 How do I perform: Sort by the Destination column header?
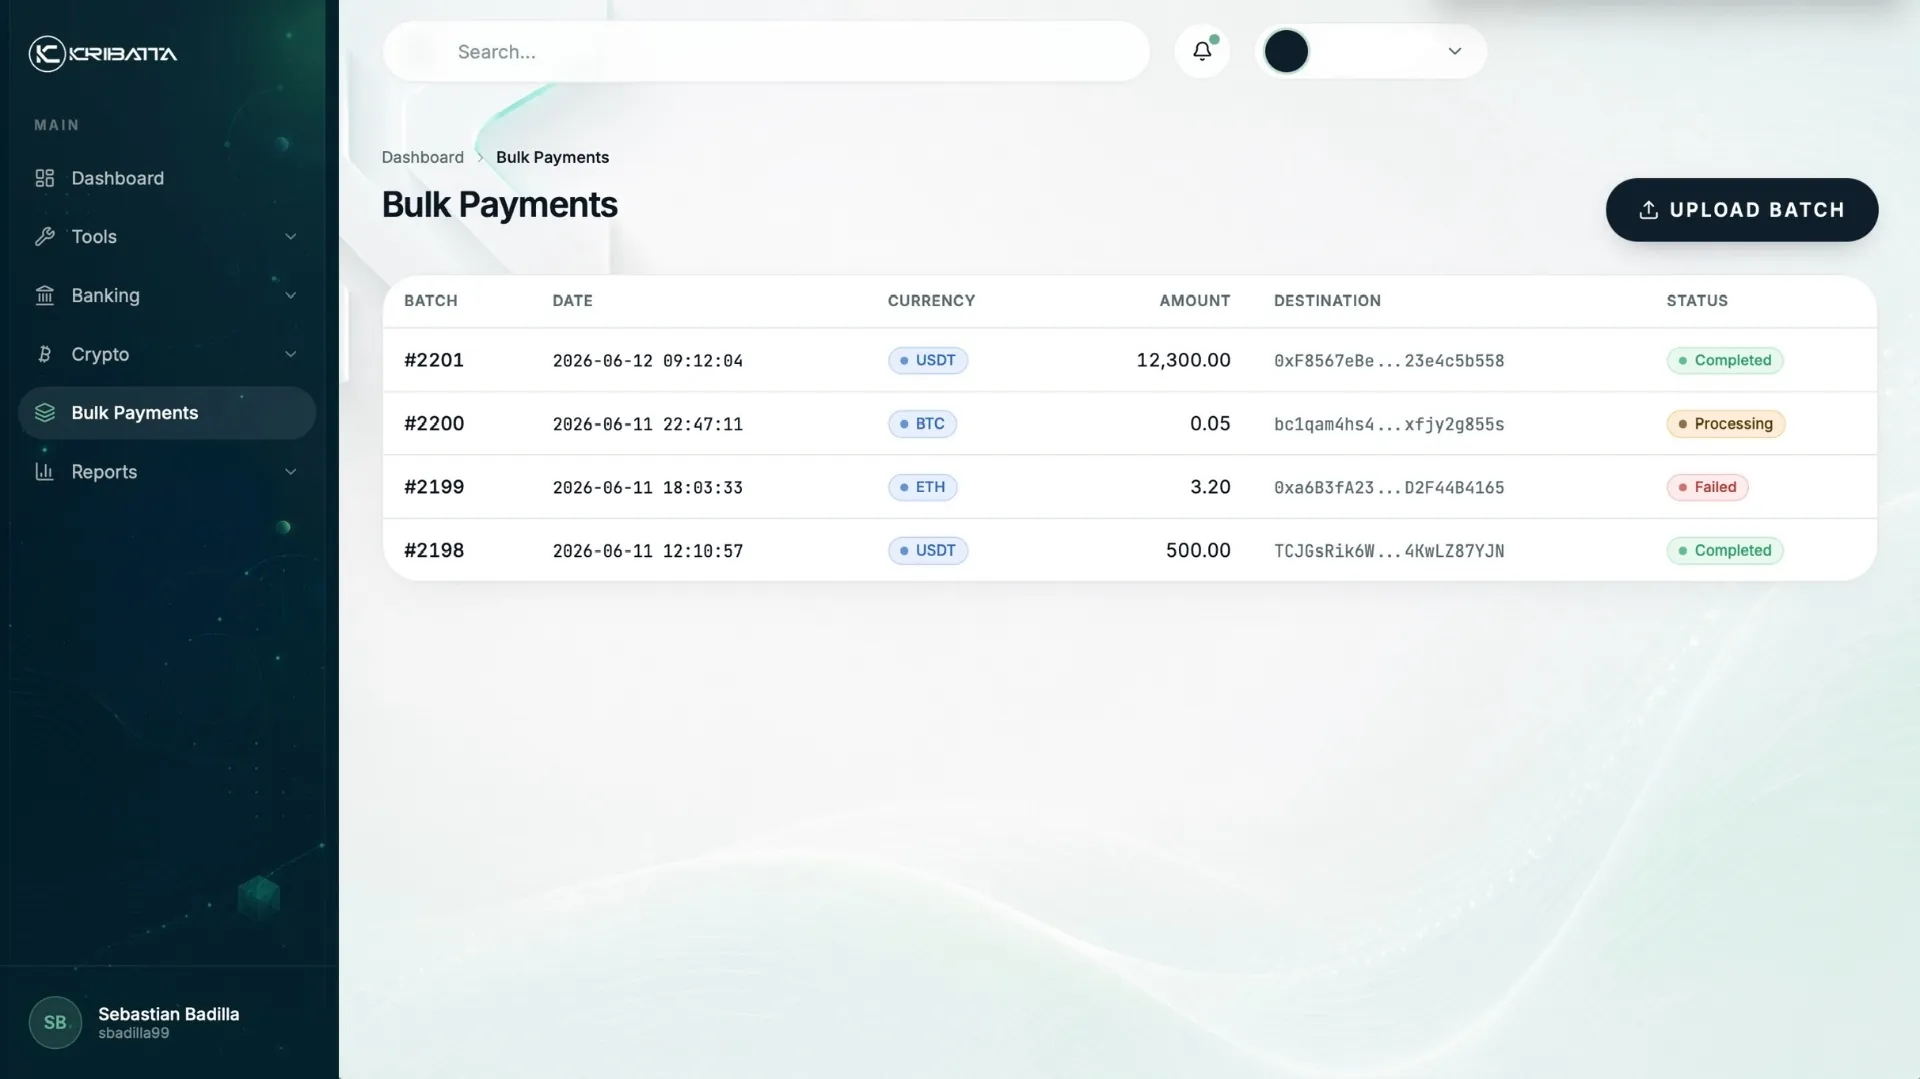1327,301
